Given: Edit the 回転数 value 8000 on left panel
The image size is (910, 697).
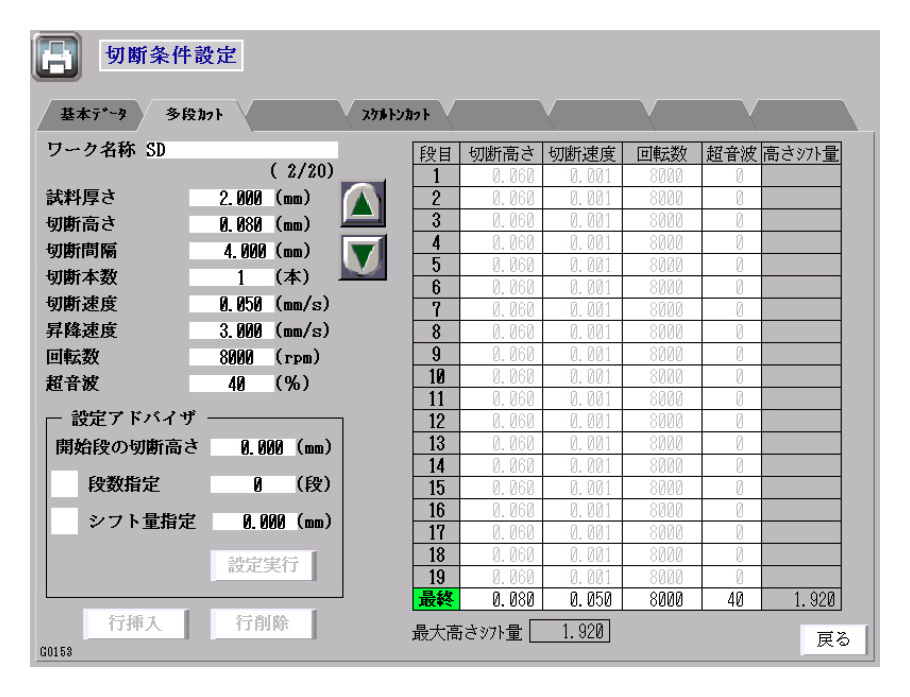Looking at the screenshot, I should (x=231, y=357).
